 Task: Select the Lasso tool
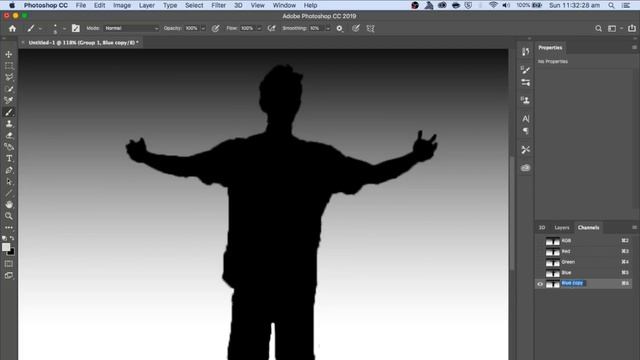click(9, 77)
